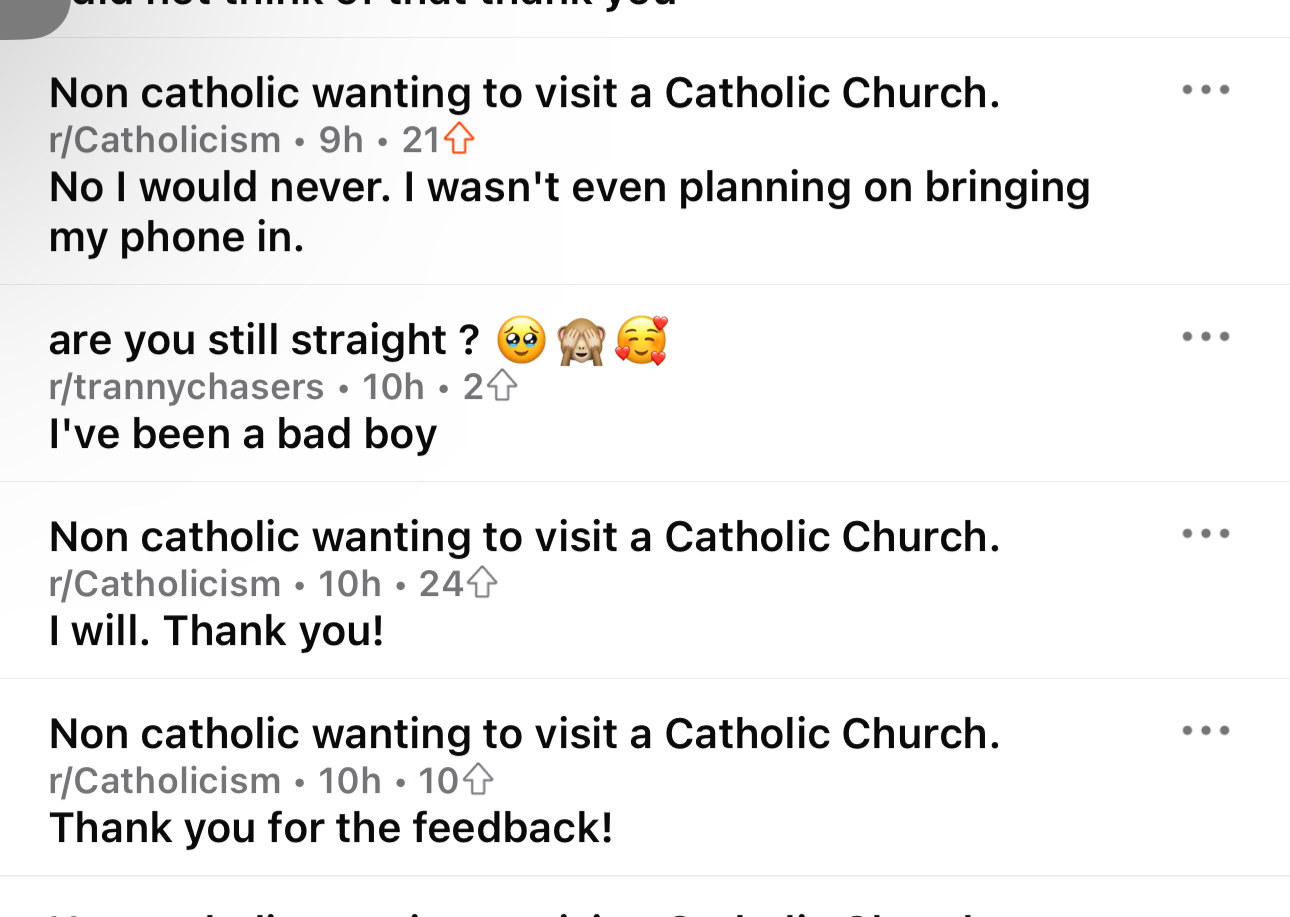Click upvote arrow beside the 10 score
The width and height of the screenshot is (1290, 917).
(x=478, y=780)
